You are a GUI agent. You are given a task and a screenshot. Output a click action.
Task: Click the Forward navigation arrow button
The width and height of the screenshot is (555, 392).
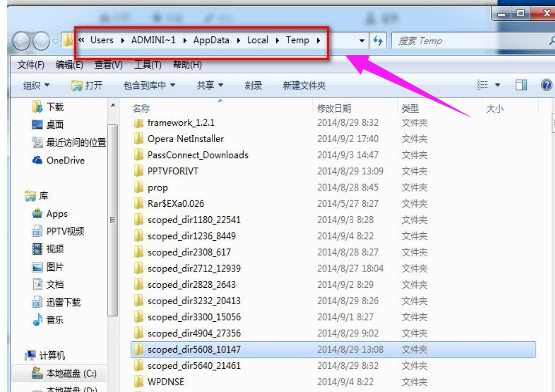pyautogui.click(x=41, y=41)
